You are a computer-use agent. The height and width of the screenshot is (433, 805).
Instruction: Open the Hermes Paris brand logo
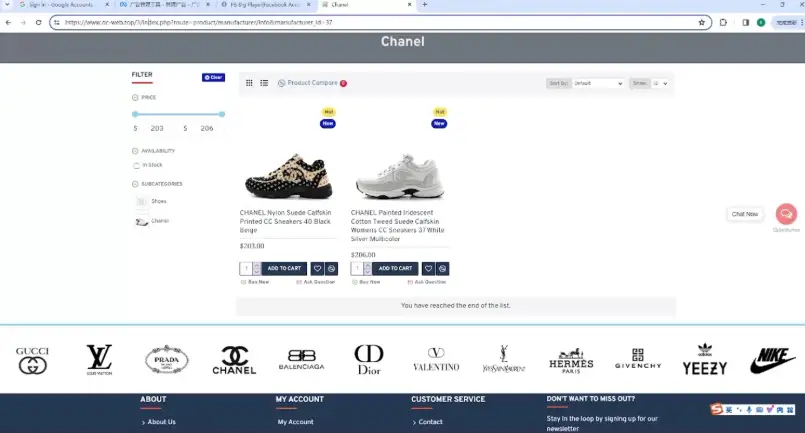(571, 360)
